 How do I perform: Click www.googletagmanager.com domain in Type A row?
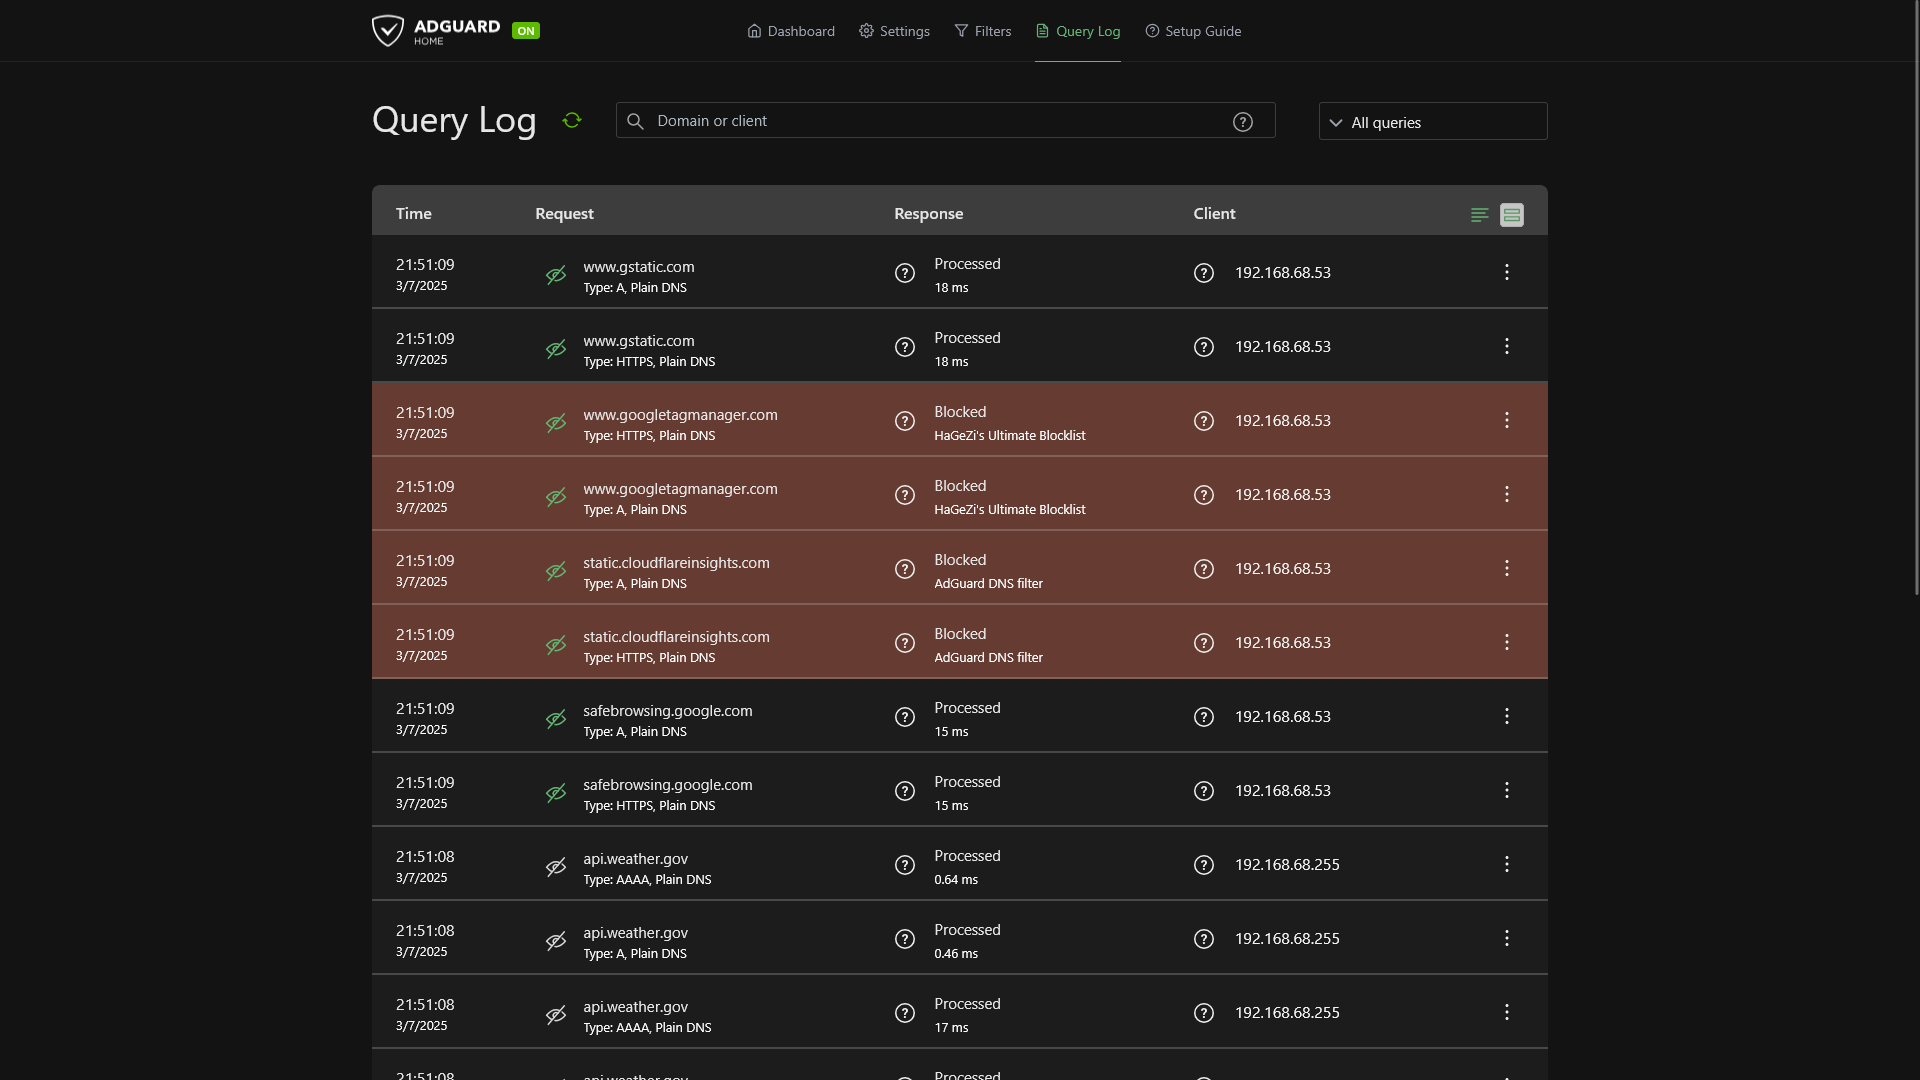[x=680, y=489]
